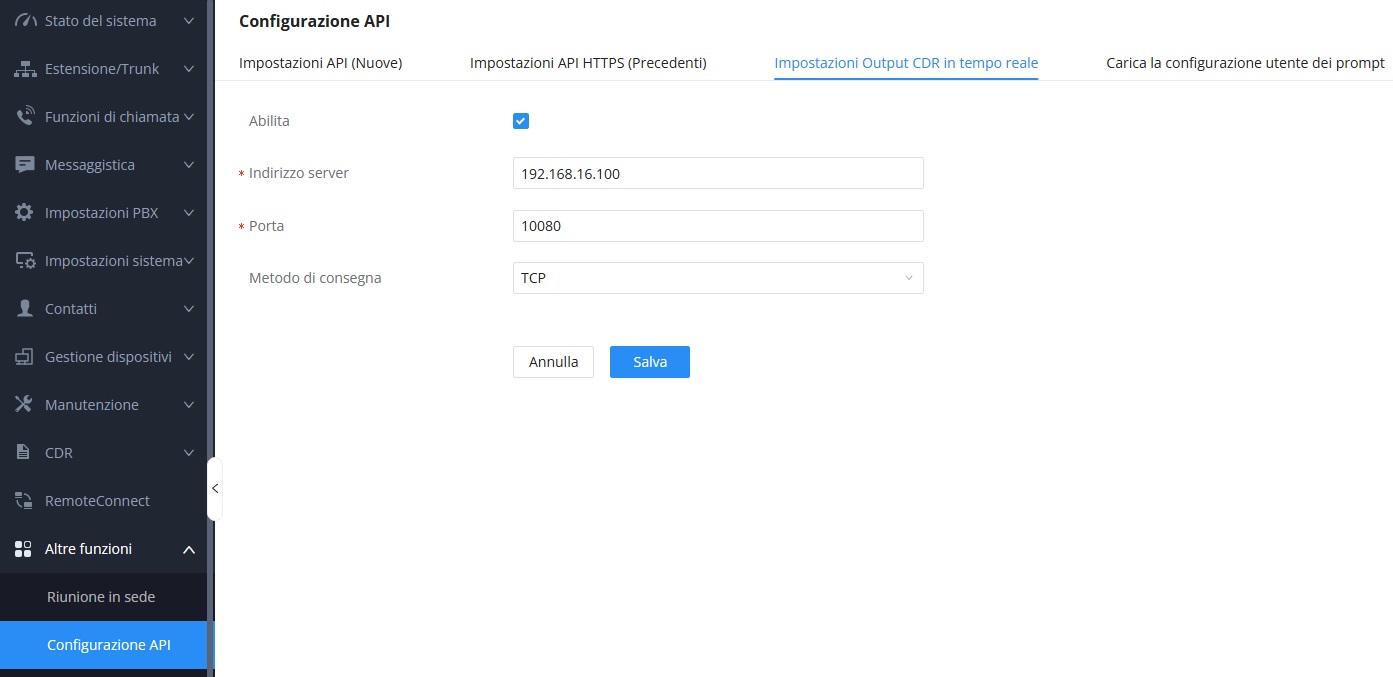Open the Metodo di consegna dropdown
The image size is (1393, 677).
[x=717, y=278]
